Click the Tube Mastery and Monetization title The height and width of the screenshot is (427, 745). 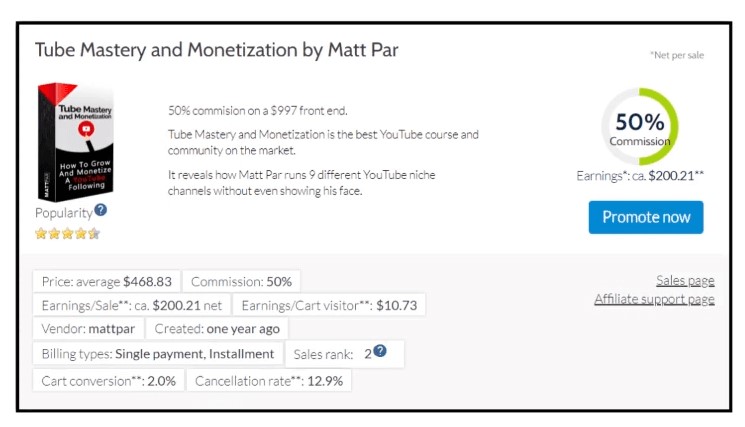(x=216, y=50)
